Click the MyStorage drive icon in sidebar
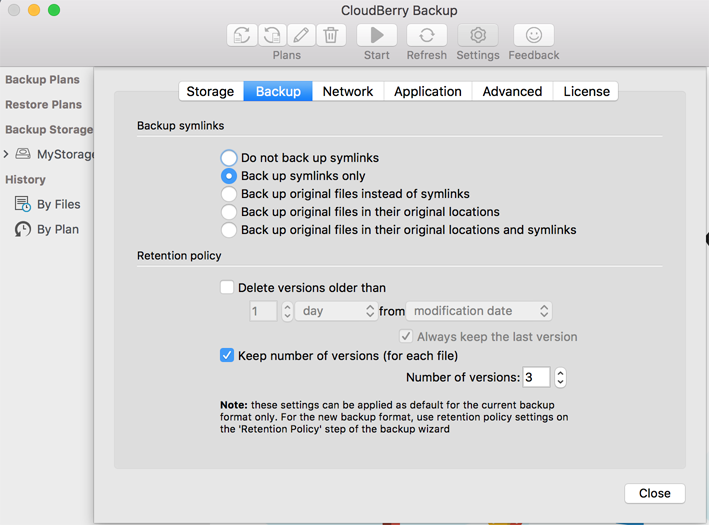The width and height of the screenshot is (709, 525). click(x=23, y=154)
